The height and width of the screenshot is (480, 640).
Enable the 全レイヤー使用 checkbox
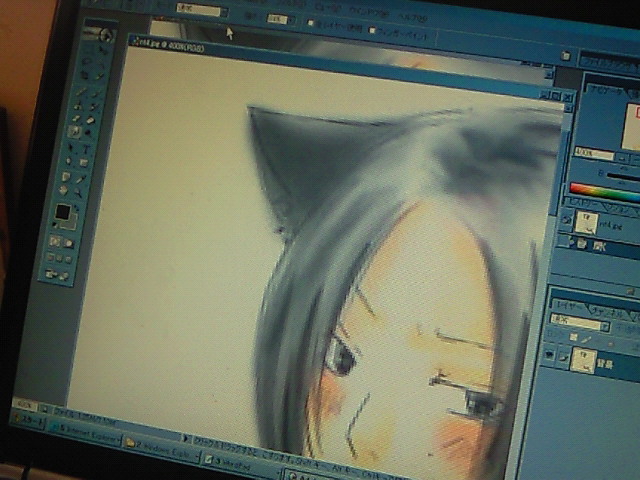pyautogui.click(x=311, y=23)
